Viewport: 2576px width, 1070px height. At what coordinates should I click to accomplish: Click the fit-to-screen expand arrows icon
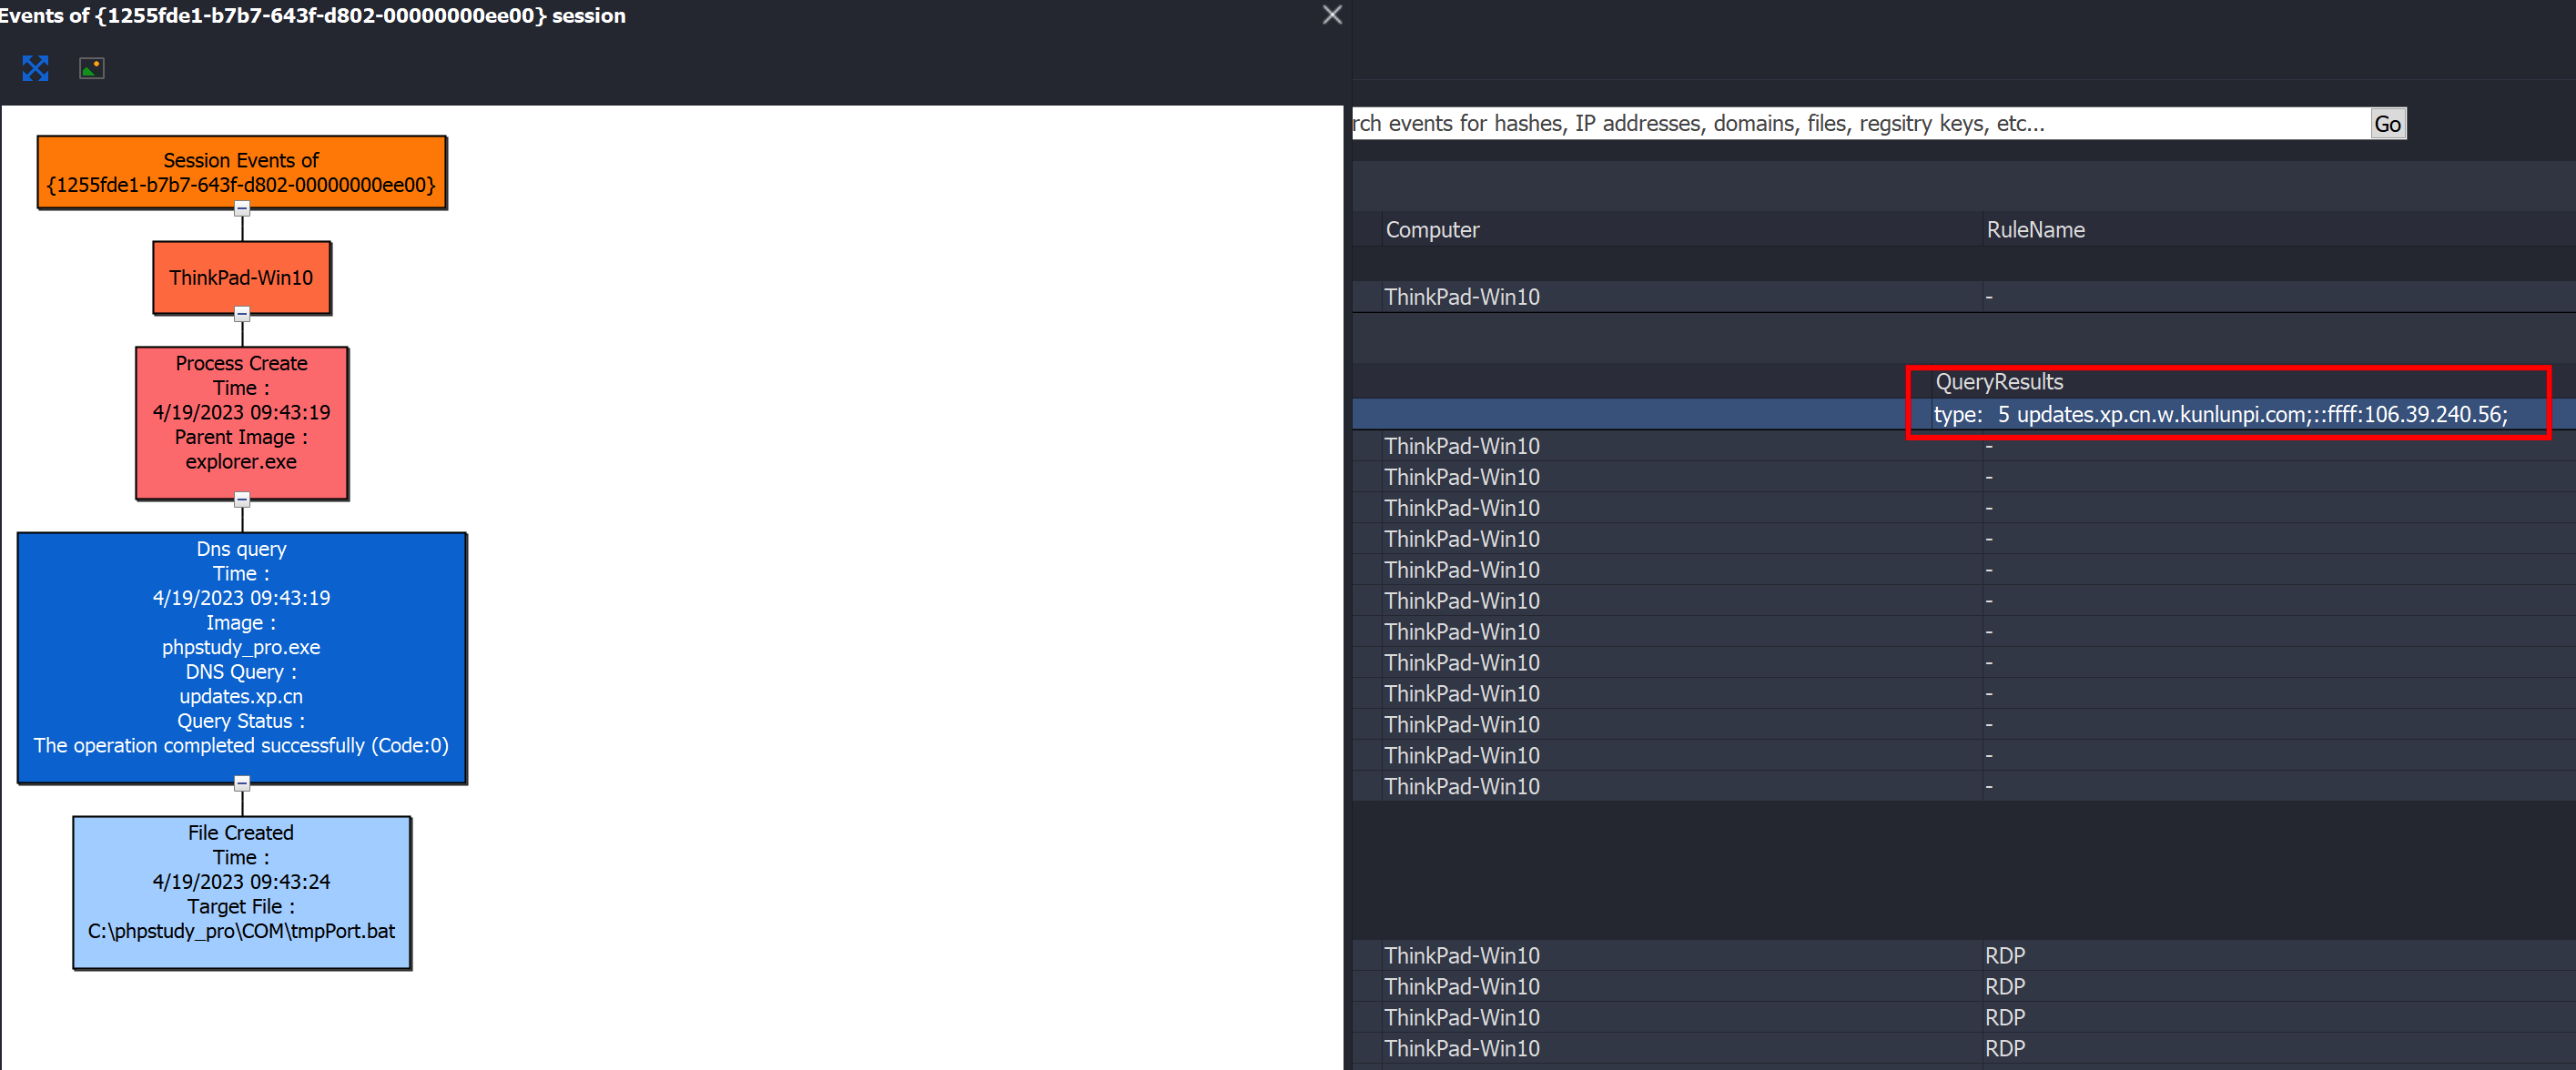pyautogui.click(x=35, y=68)
